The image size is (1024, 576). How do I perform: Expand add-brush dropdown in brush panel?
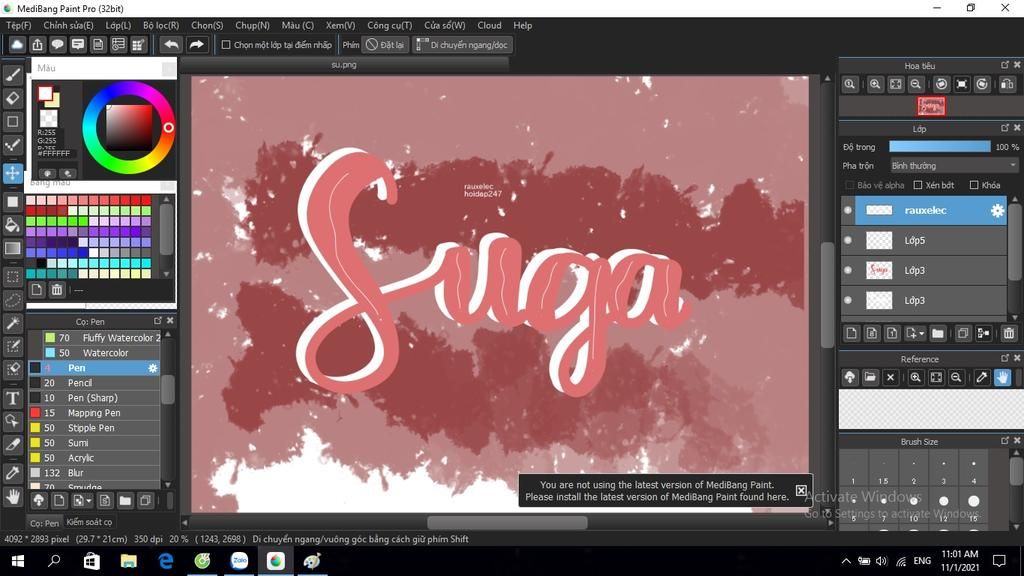(89, 501)
